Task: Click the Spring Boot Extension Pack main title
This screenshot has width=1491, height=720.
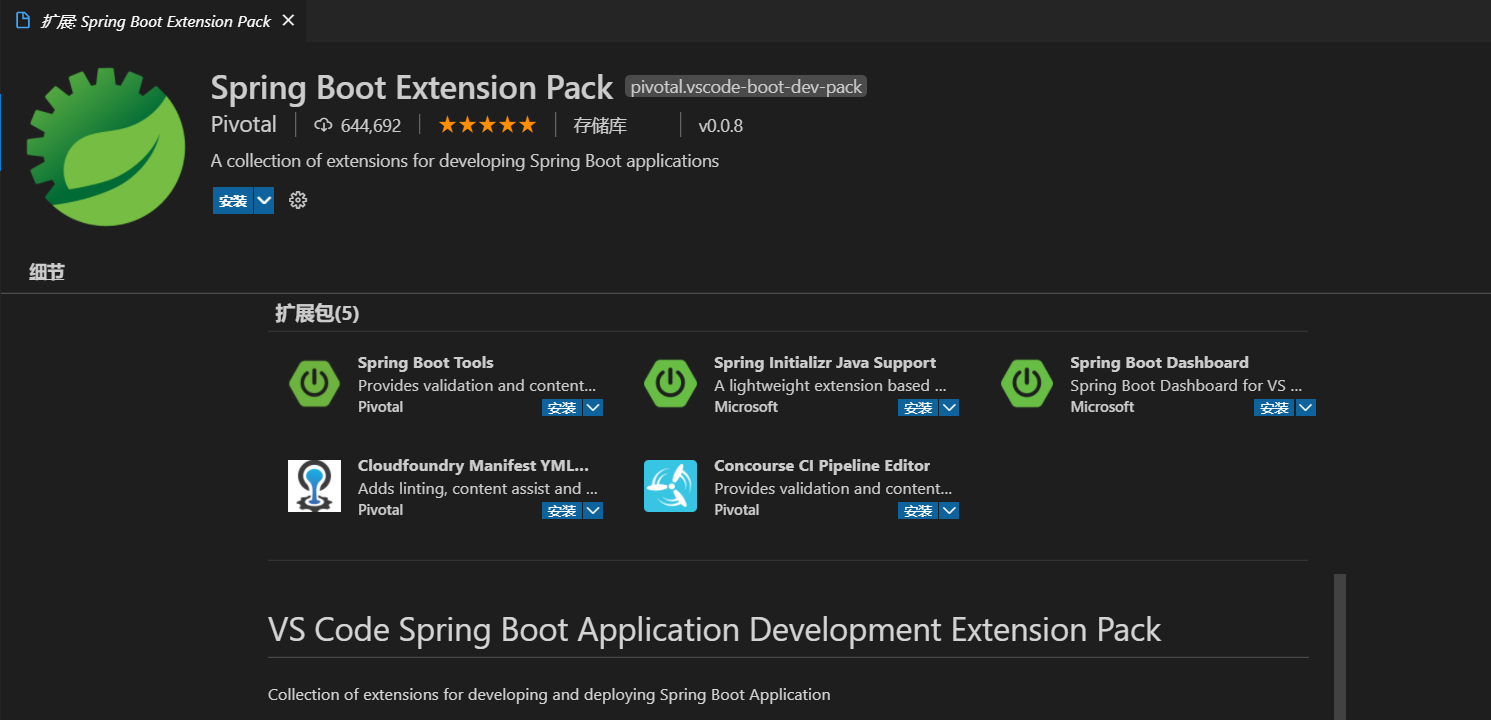Action: (412, 88)
